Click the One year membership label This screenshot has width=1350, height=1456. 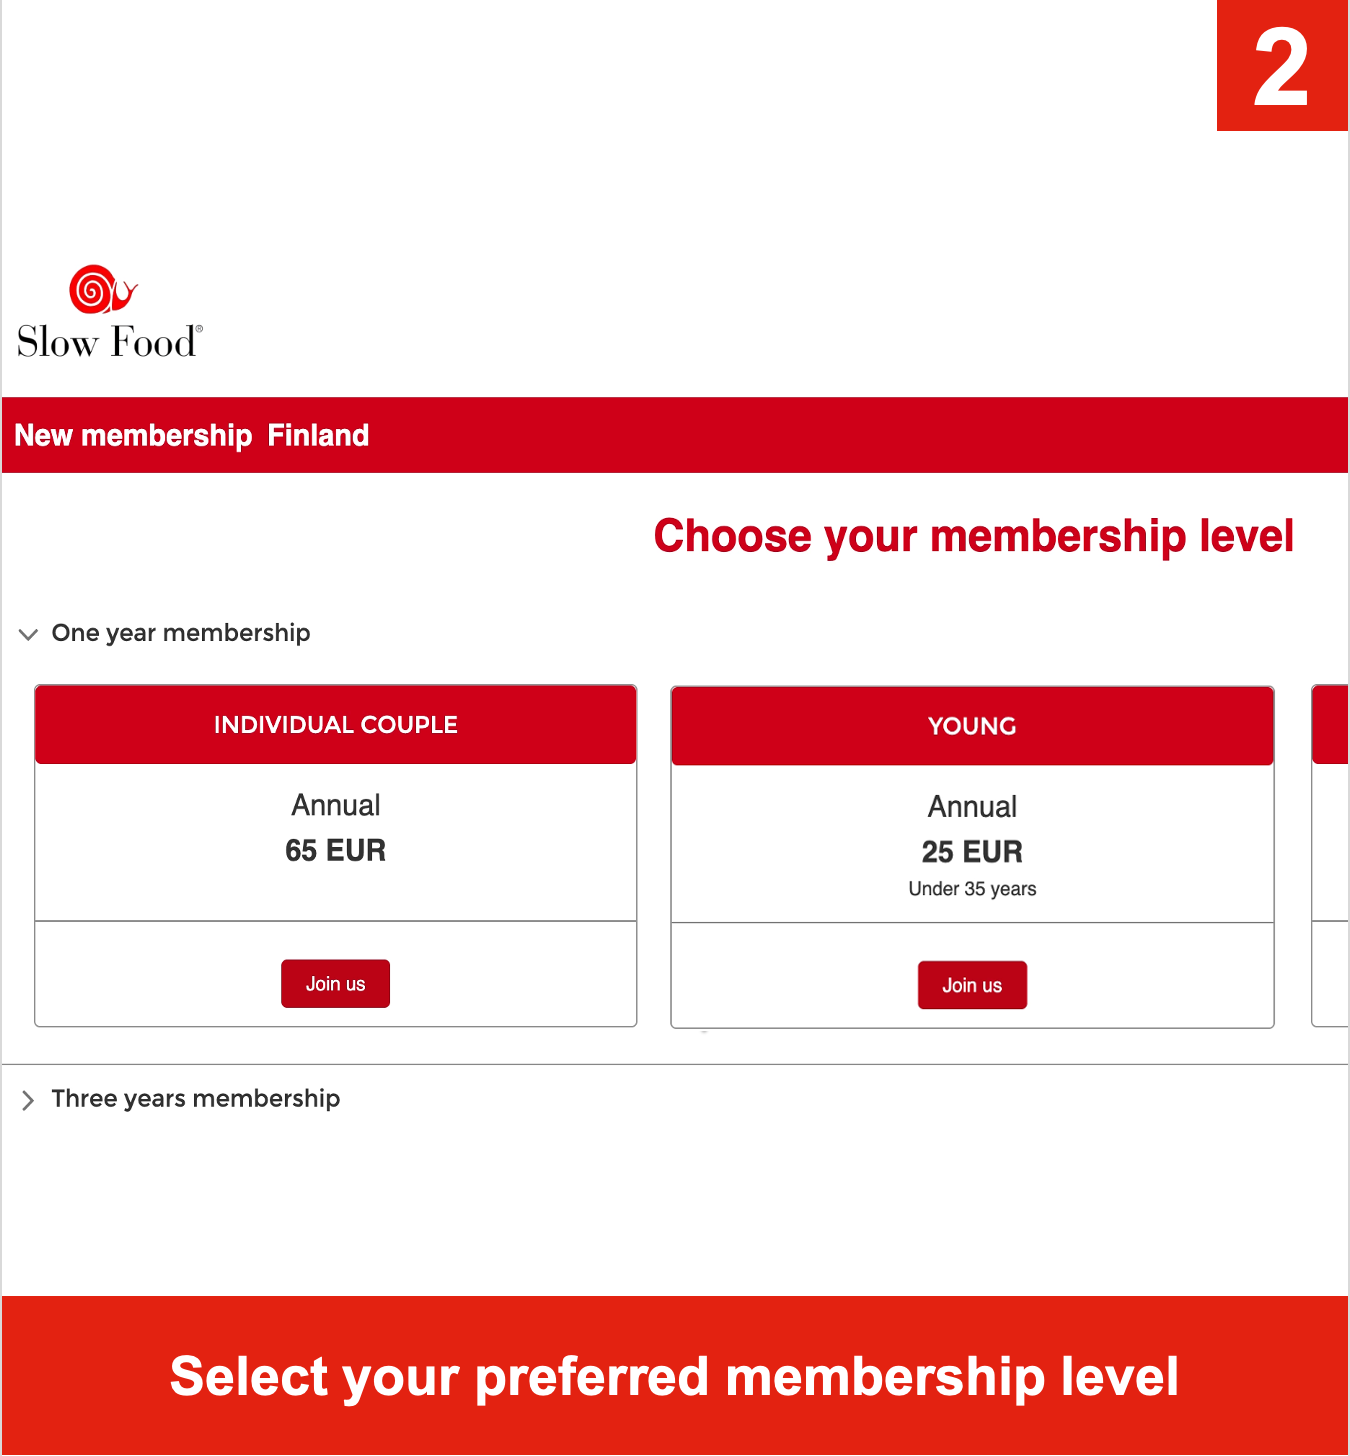point(181,633)
